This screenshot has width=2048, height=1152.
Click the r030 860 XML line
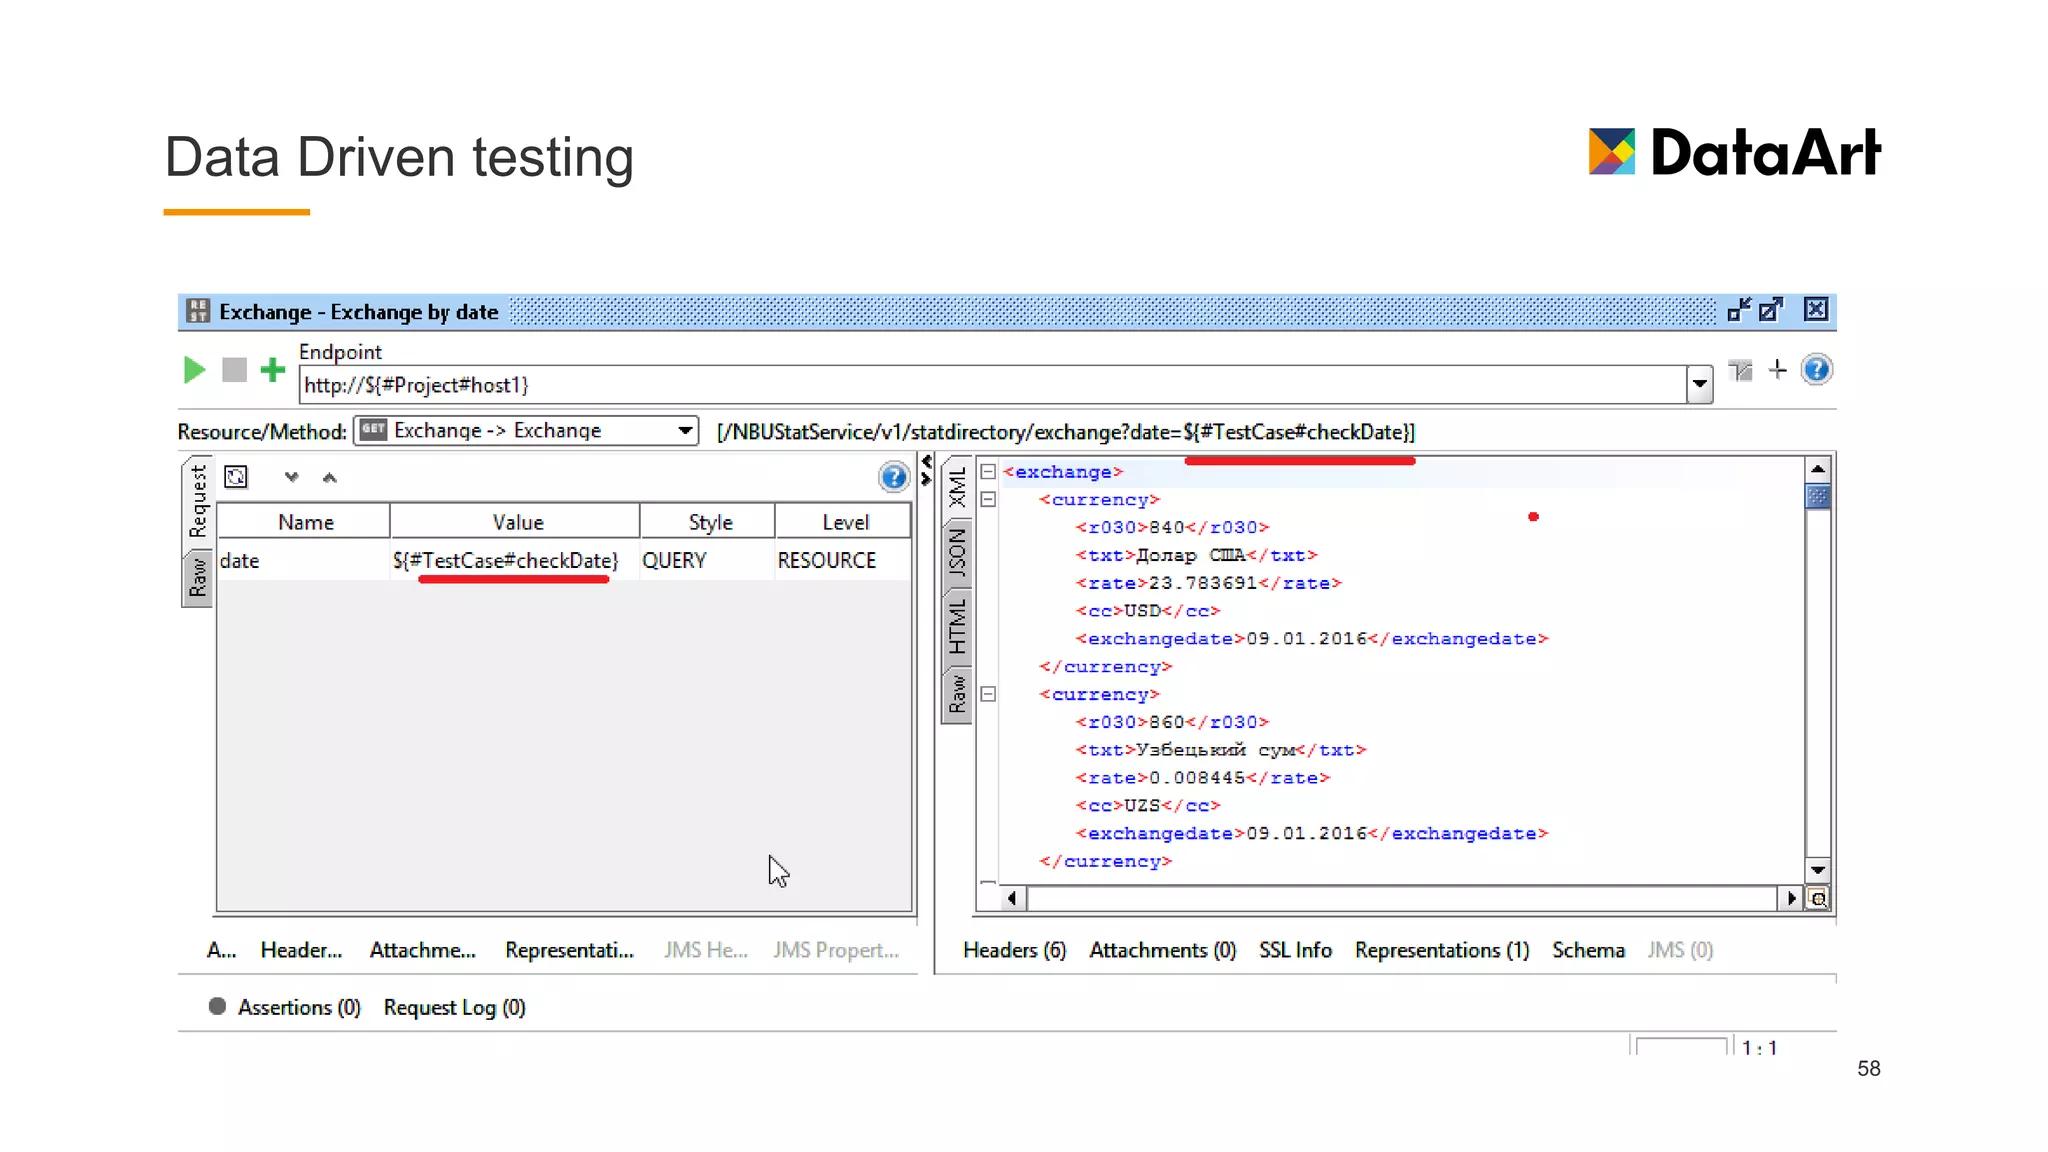(1172, 722)
